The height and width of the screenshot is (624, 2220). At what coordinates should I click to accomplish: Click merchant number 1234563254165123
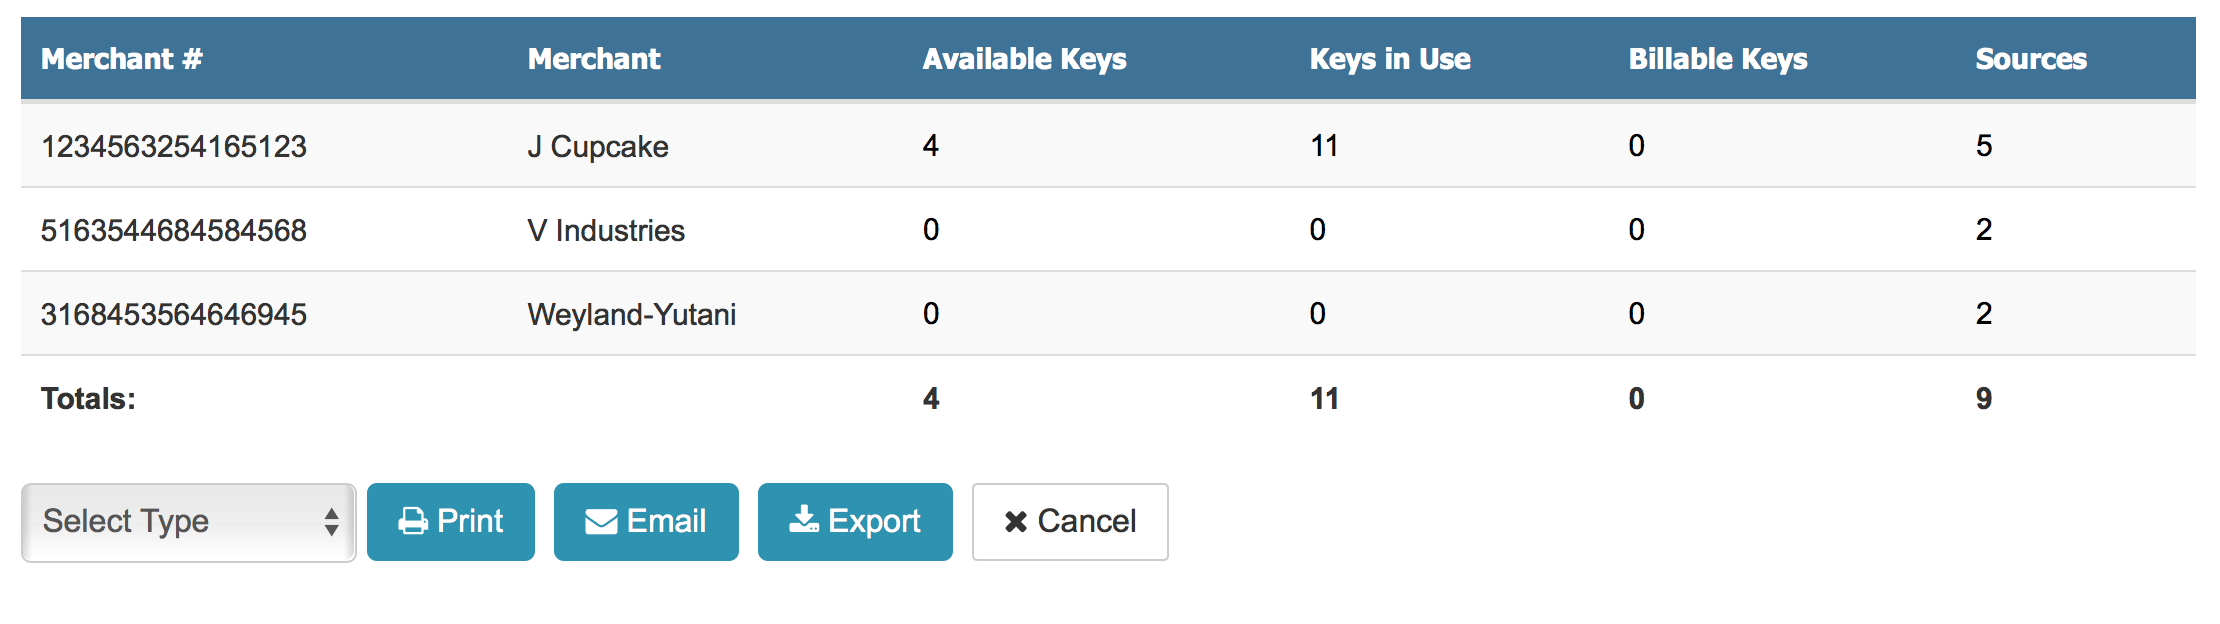[174, 146]
